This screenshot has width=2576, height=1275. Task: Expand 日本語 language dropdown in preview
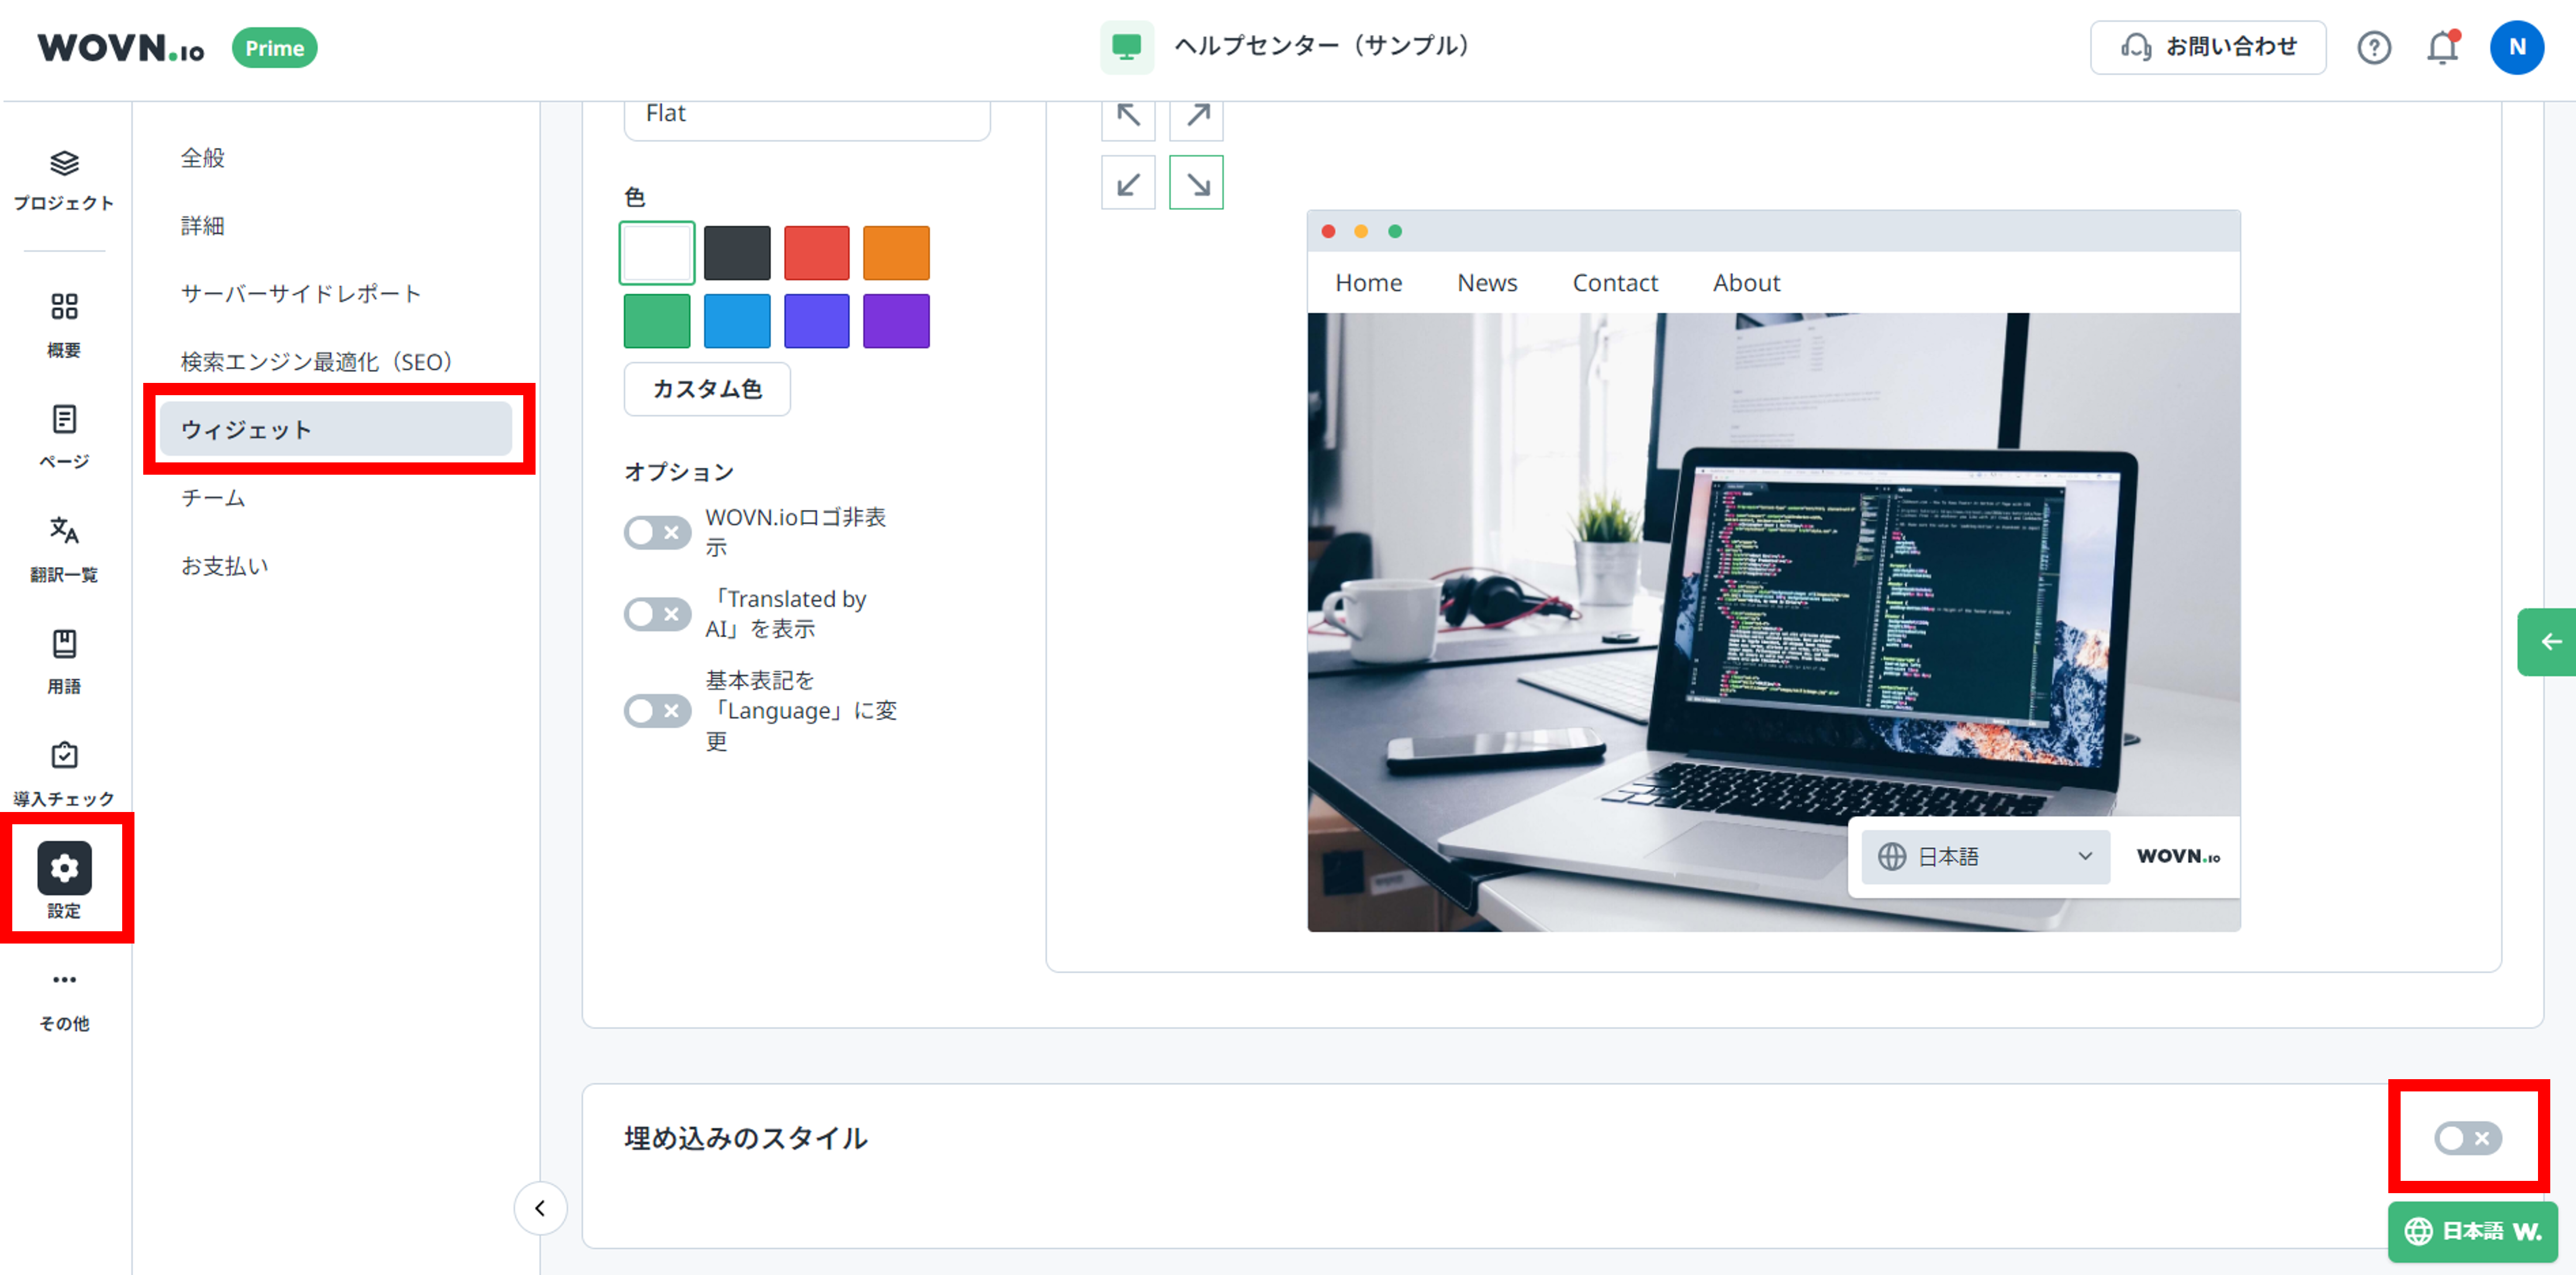point(1985,856)
